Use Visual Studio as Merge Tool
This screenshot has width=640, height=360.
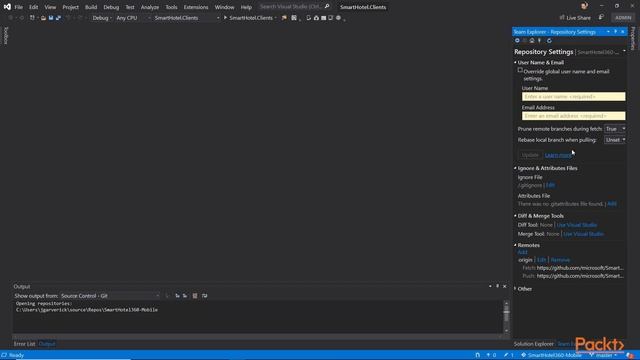coord(584,234)
